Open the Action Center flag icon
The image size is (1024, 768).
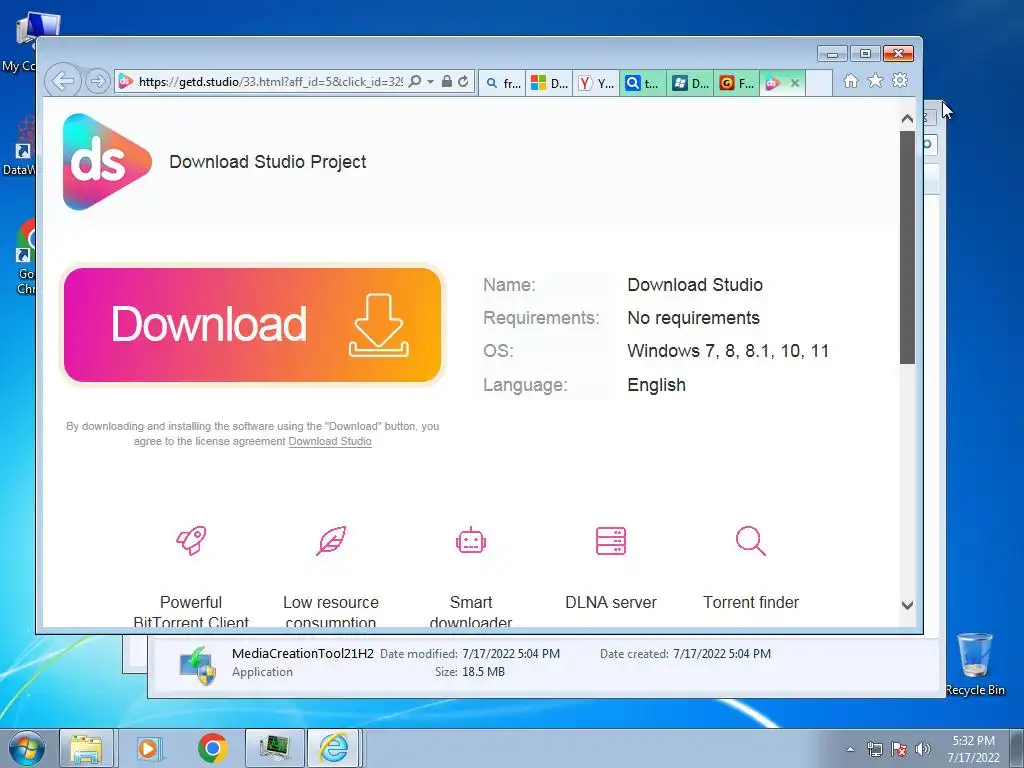(899, 749)
